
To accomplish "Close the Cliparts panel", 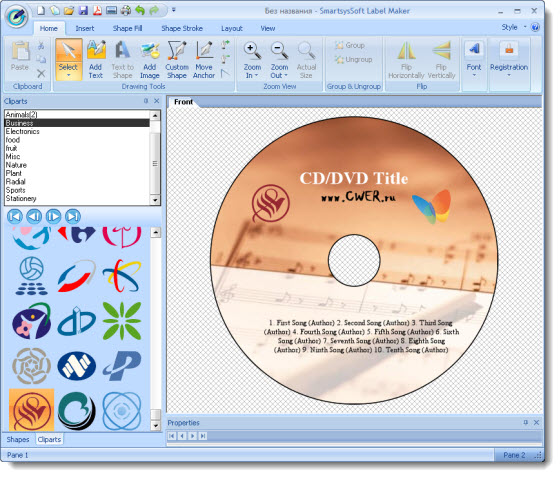I will [x=156, y=101].
